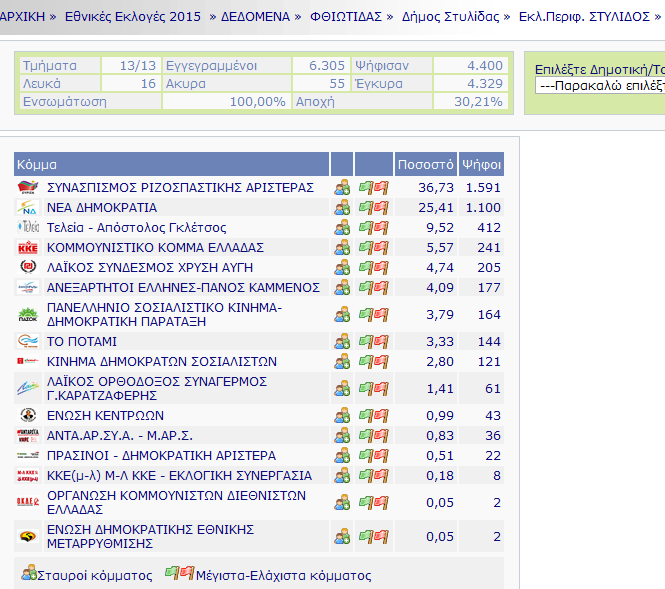Click the 1.591 votes cell

[x=483, y=187]
